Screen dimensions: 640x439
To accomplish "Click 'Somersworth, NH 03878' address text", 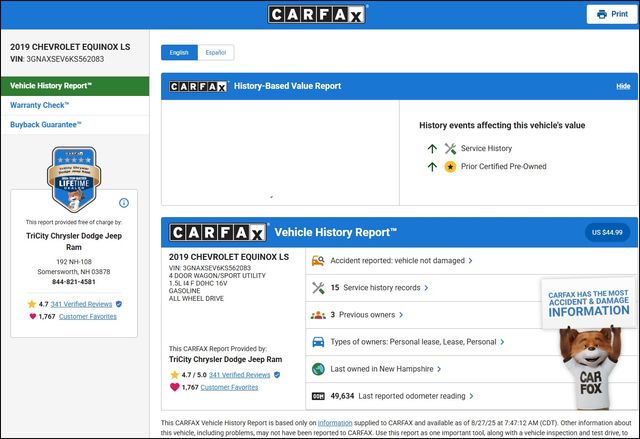I will 74,272.
